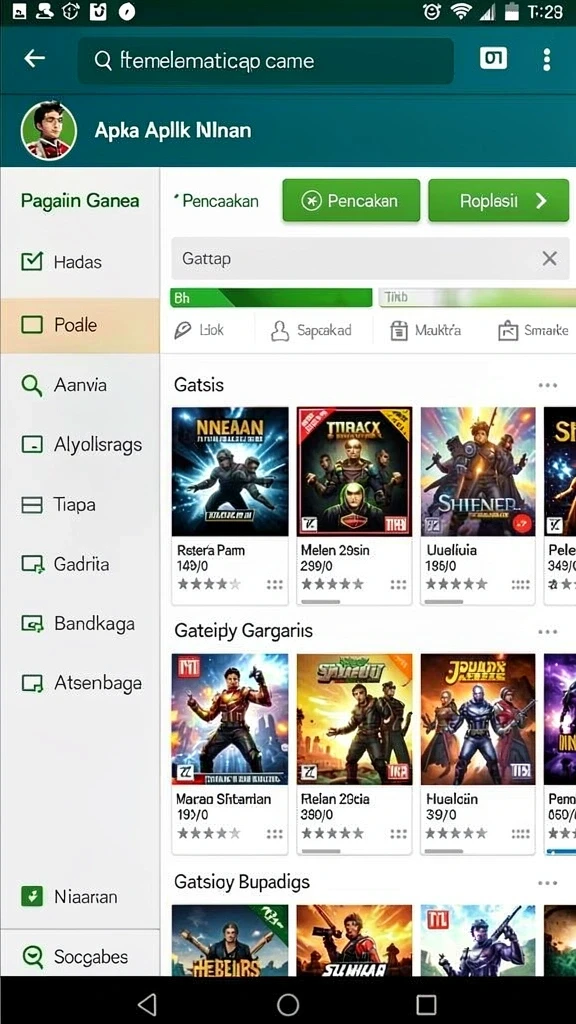Open grid menu on Hualciin card
Screen dimensions: 576x1024
[520, 834]
